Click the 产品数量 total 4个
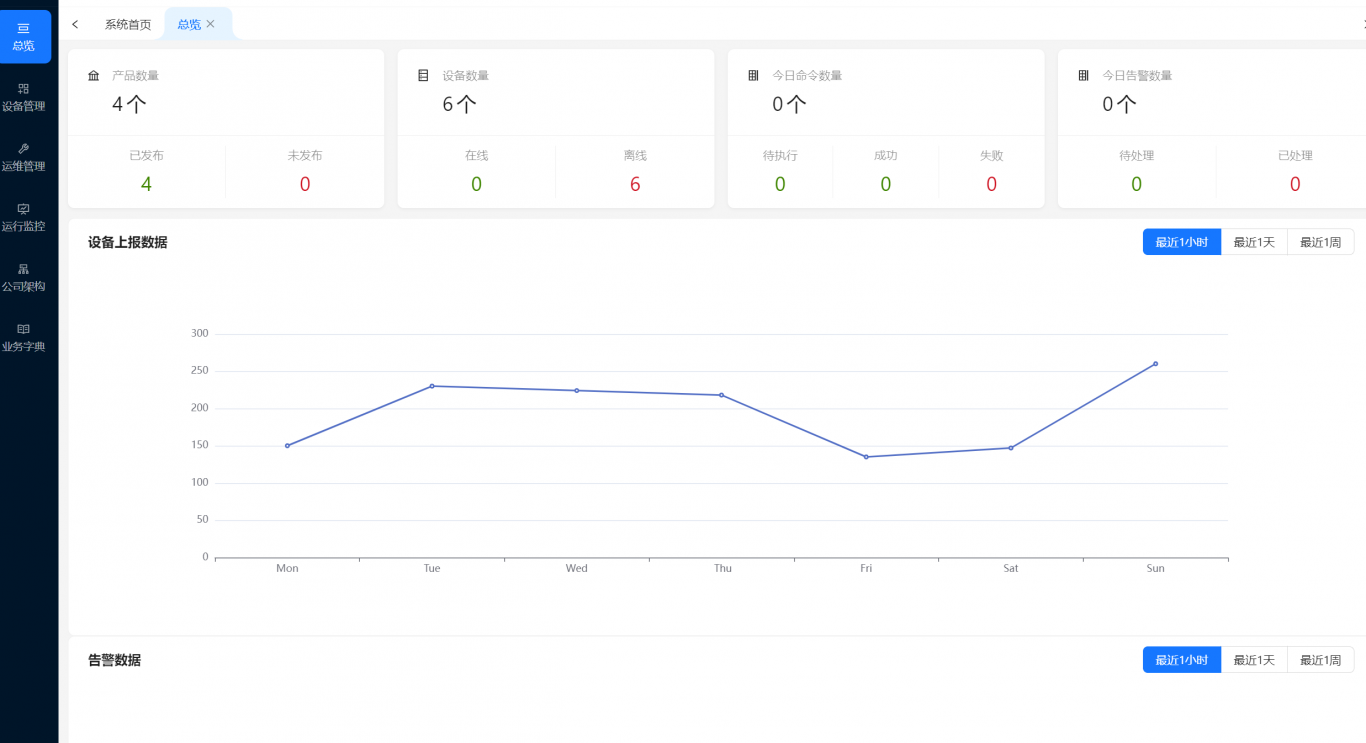This screenshot has width=1366, height=743. 129,104
